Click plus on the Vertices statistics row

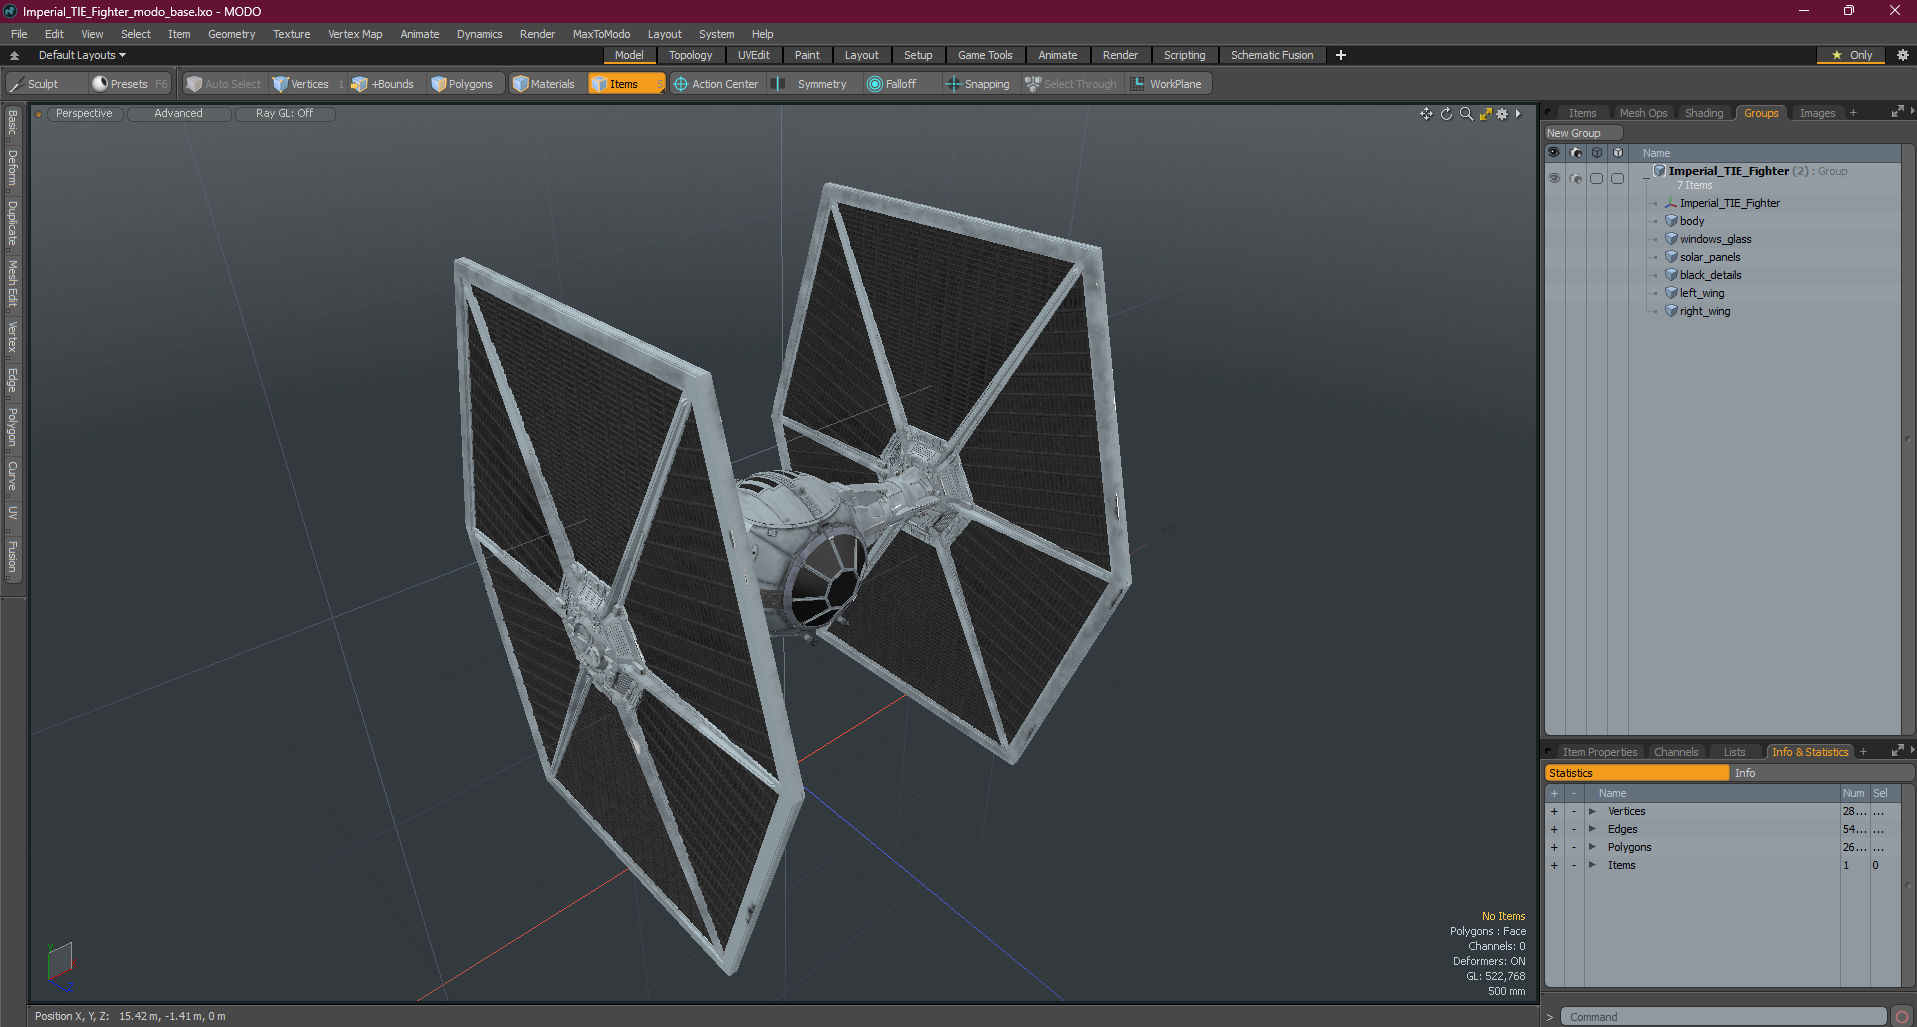[x=1554, y=812]
